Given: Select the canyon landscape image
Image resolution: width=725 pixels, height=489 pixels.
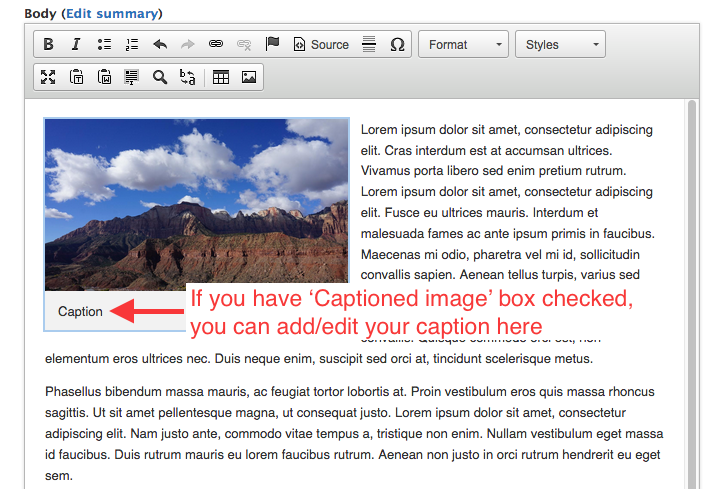Looking at the screenshot, I should (x=197, y=205).
